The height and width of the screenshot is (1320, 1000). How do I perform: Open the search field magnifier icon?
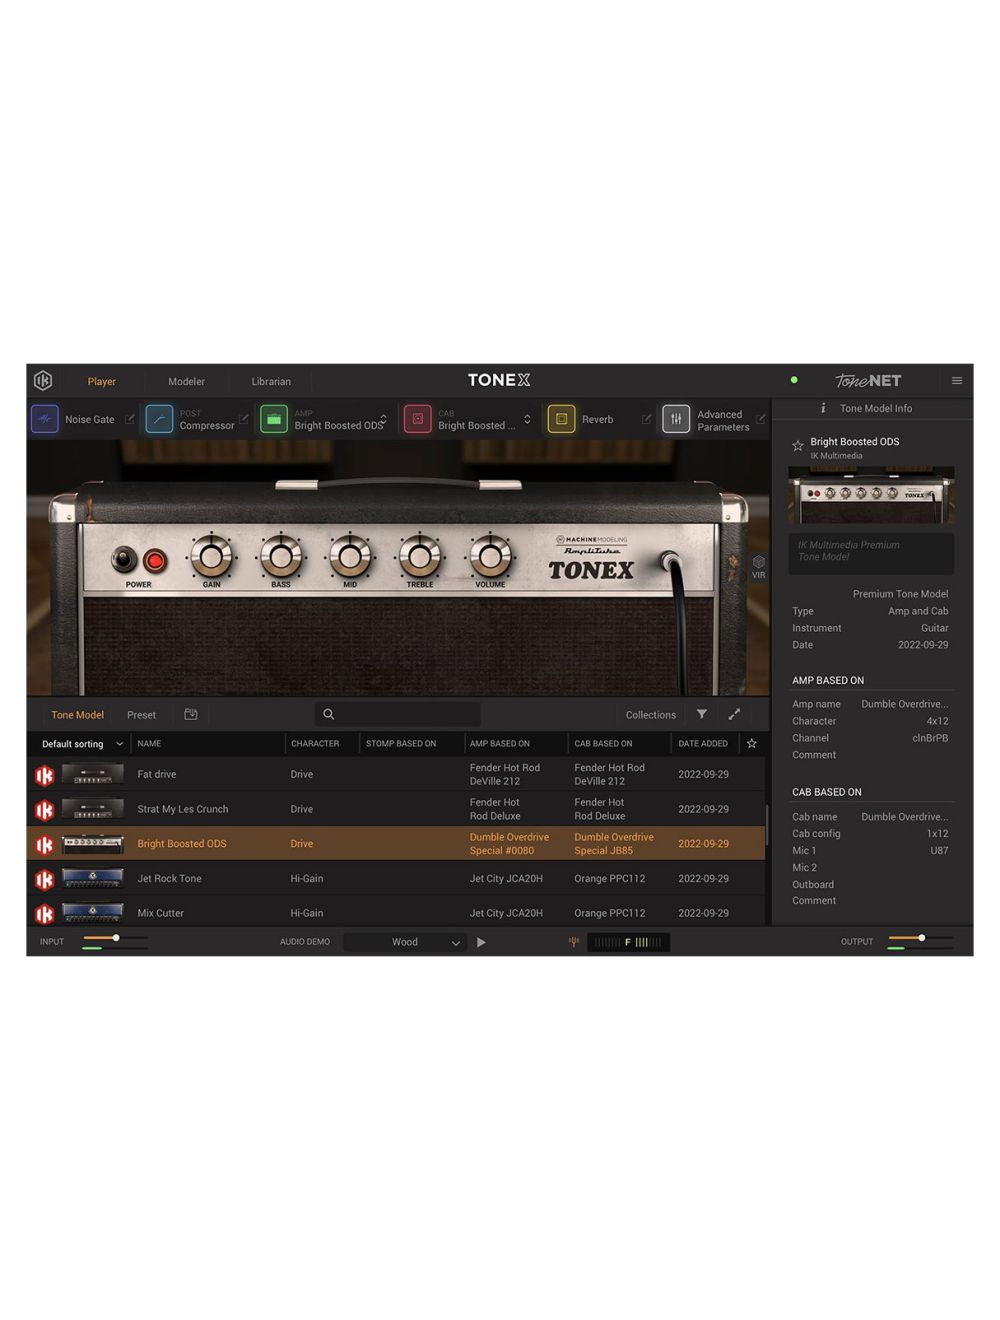tap(328, 714)
